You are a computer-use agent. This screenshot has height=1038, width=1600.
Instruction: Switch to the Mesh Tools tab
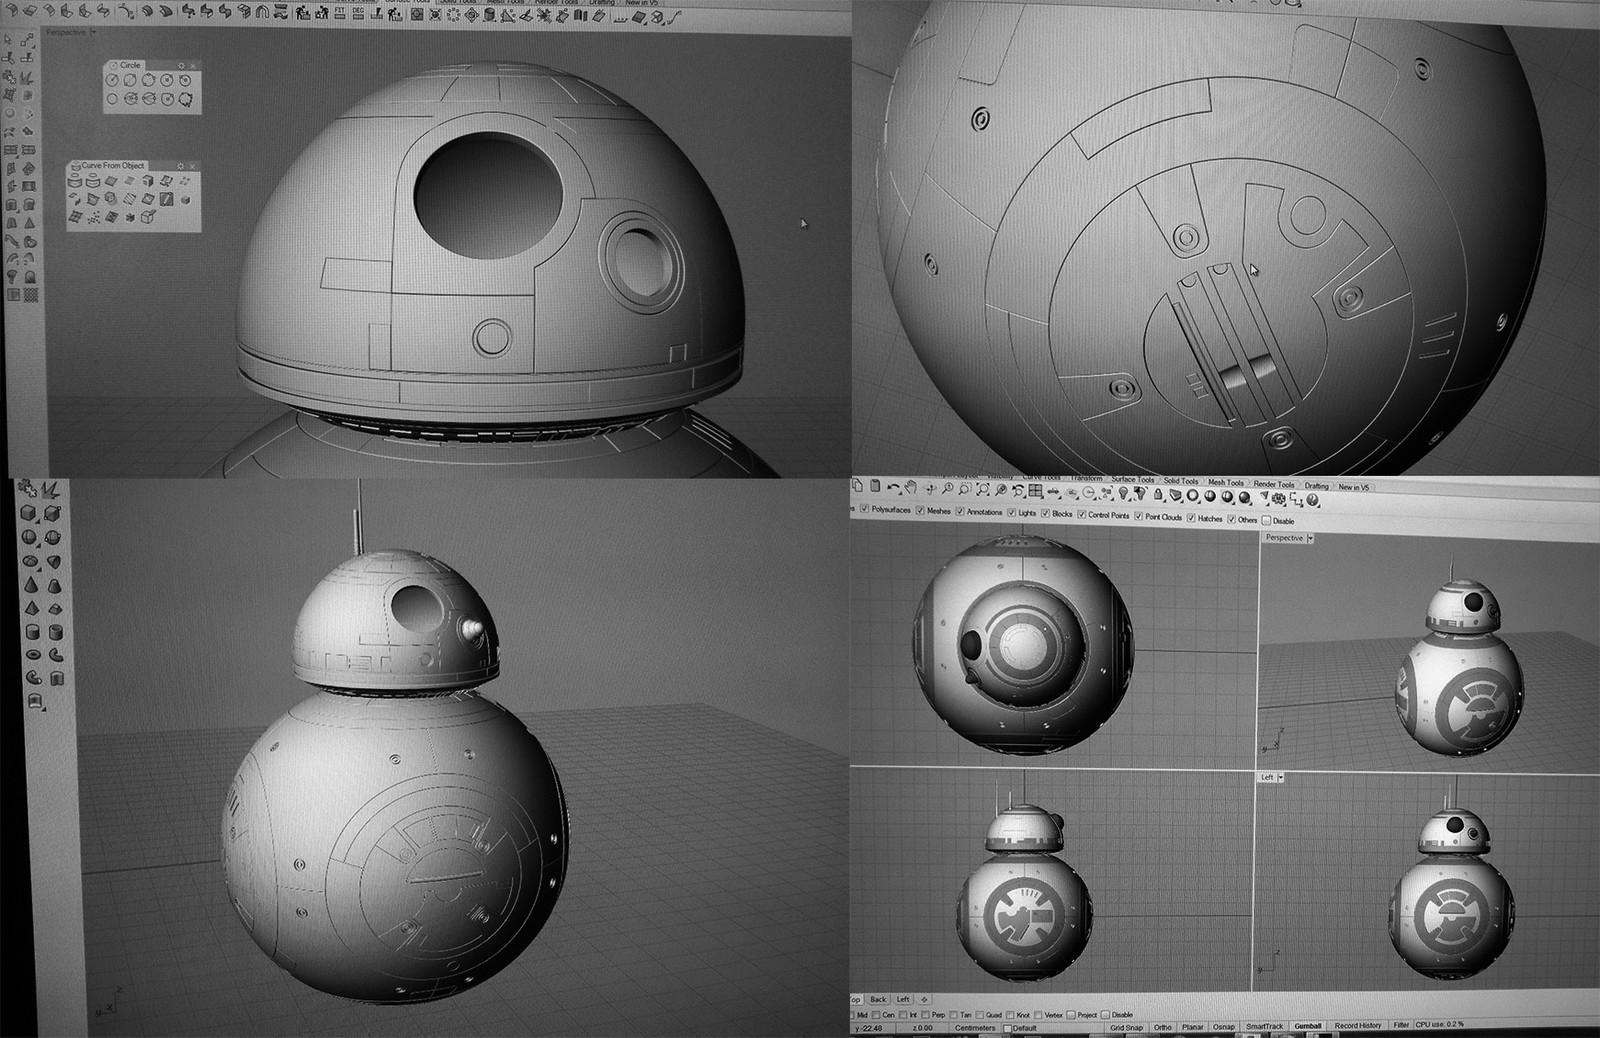(1226, 482)
